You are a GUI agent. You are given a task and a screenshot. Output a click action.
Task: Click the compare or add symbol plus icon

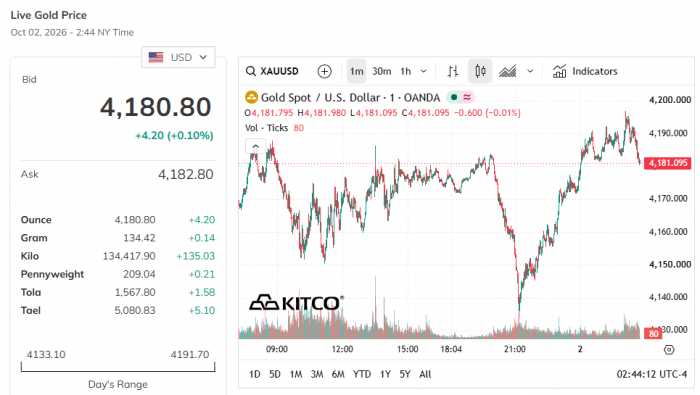click(325, 71)
